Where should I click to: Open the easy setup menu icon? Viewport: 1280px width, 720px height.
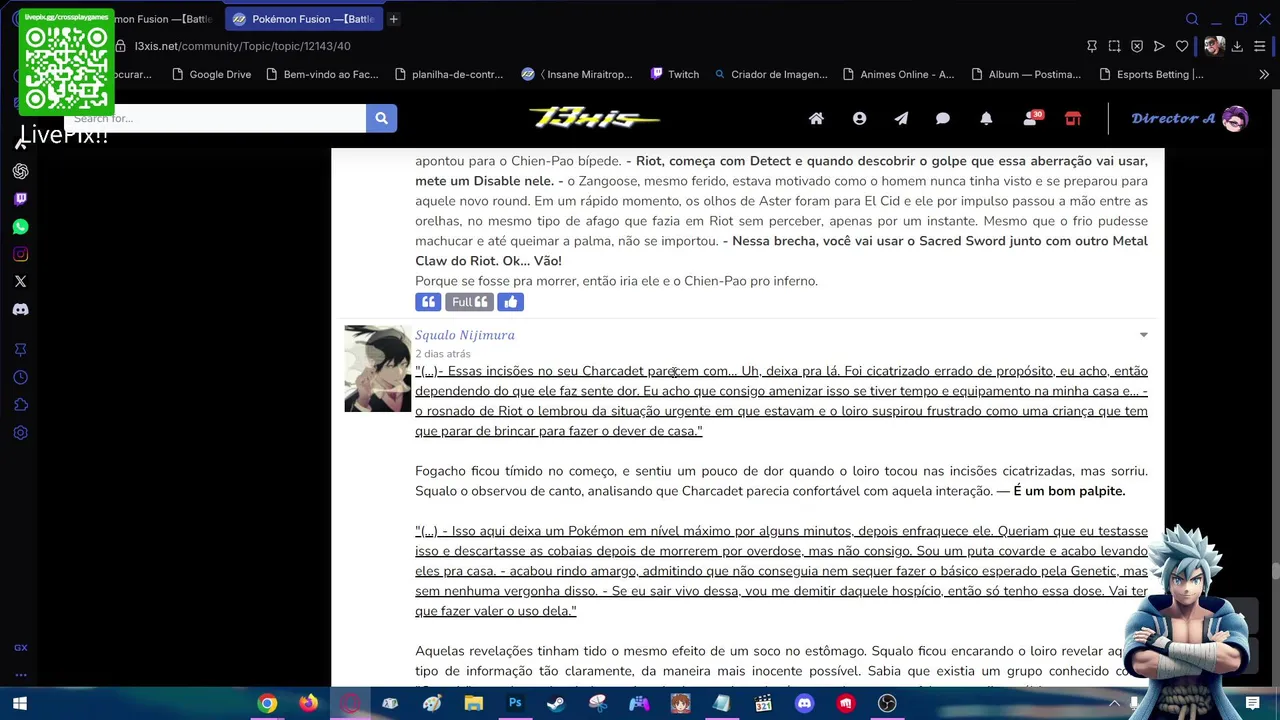point(1260,46)
